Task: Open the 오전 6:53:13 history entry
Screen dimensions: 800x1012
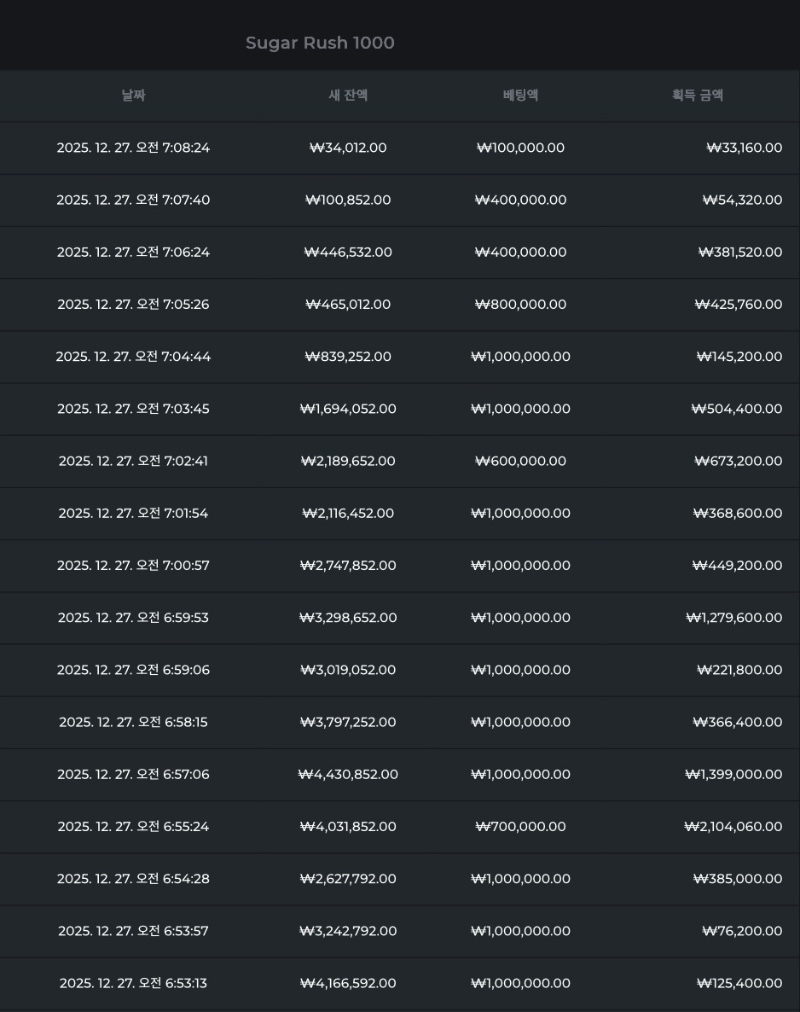Action: 133,983
